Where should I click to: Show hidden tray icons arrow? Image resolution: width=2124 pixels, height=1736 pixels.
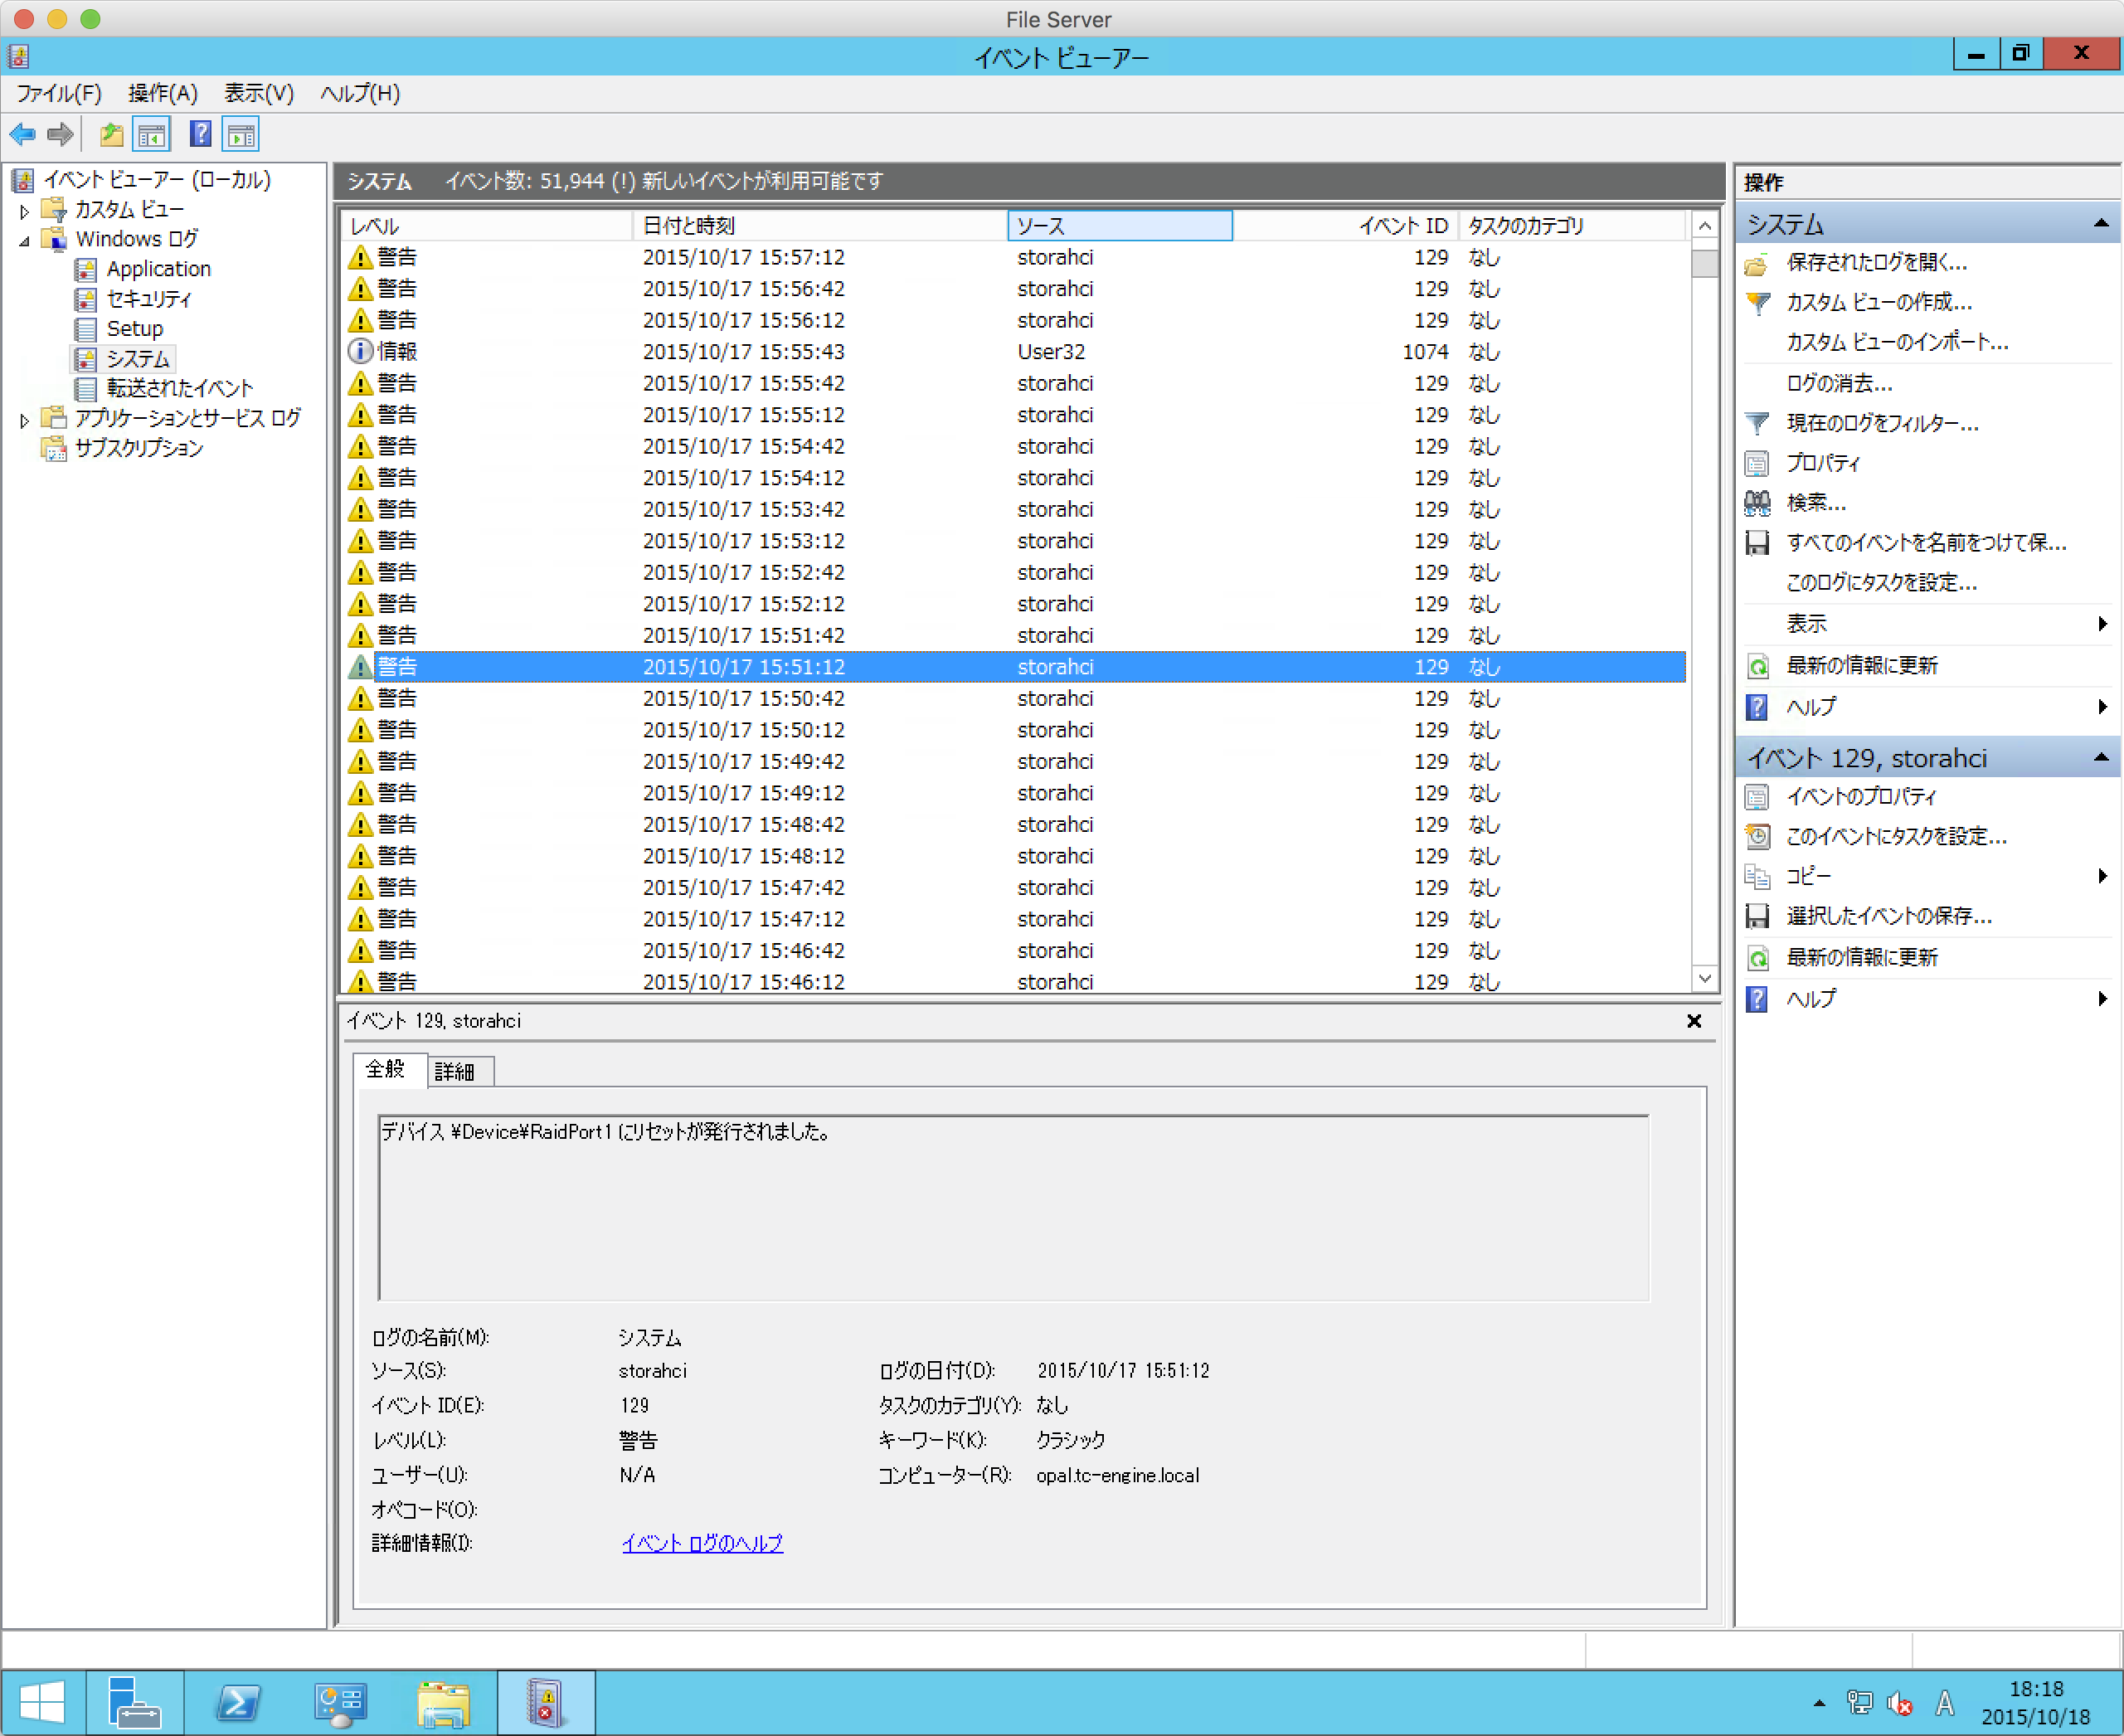1818,1702
